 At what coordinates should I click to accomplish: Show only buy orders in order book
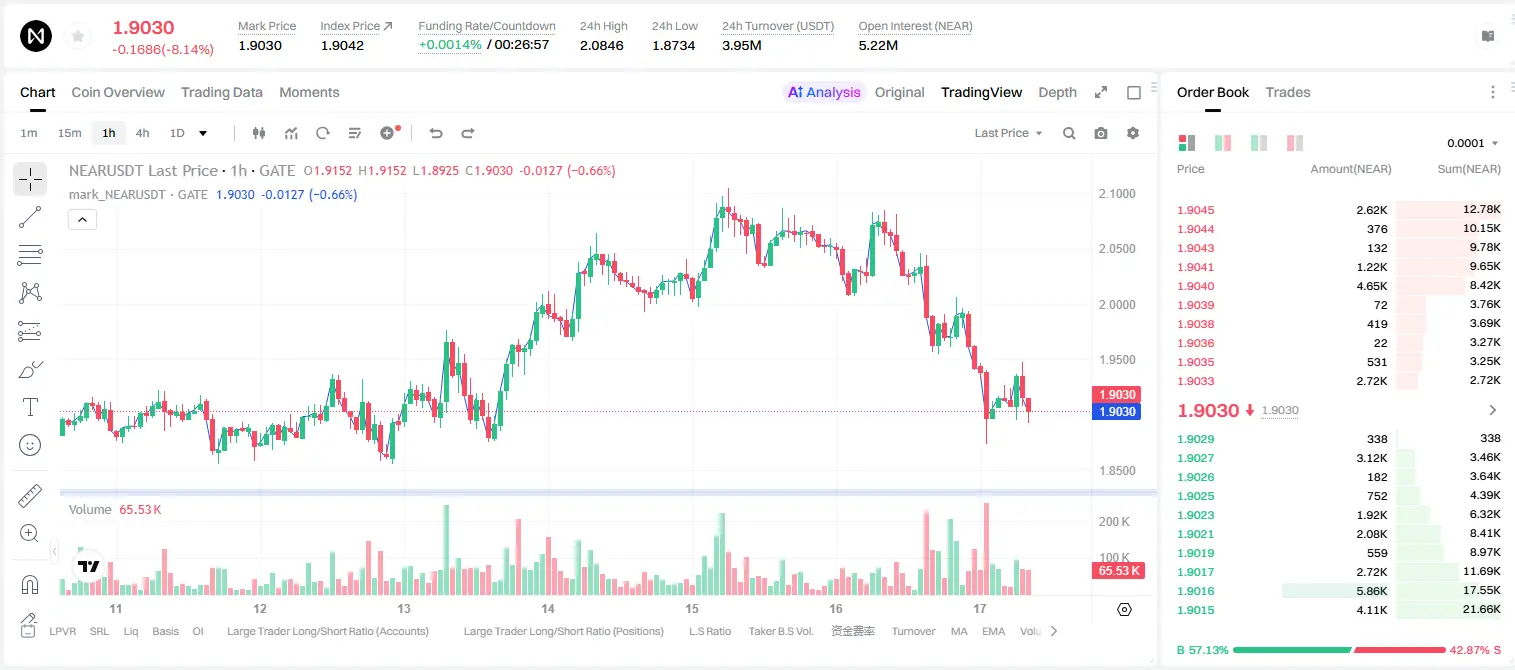click(1259, 143)
